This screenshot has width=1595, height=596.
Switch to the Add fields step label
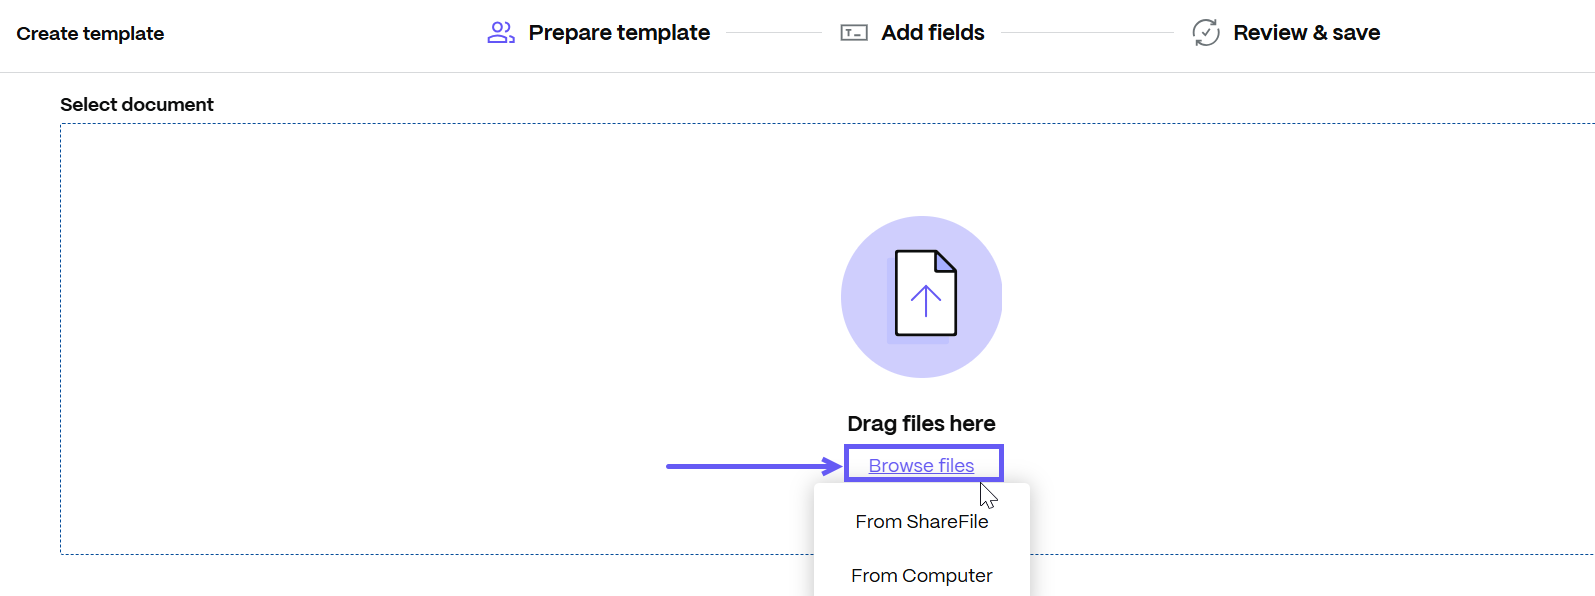tap(932, 33)
